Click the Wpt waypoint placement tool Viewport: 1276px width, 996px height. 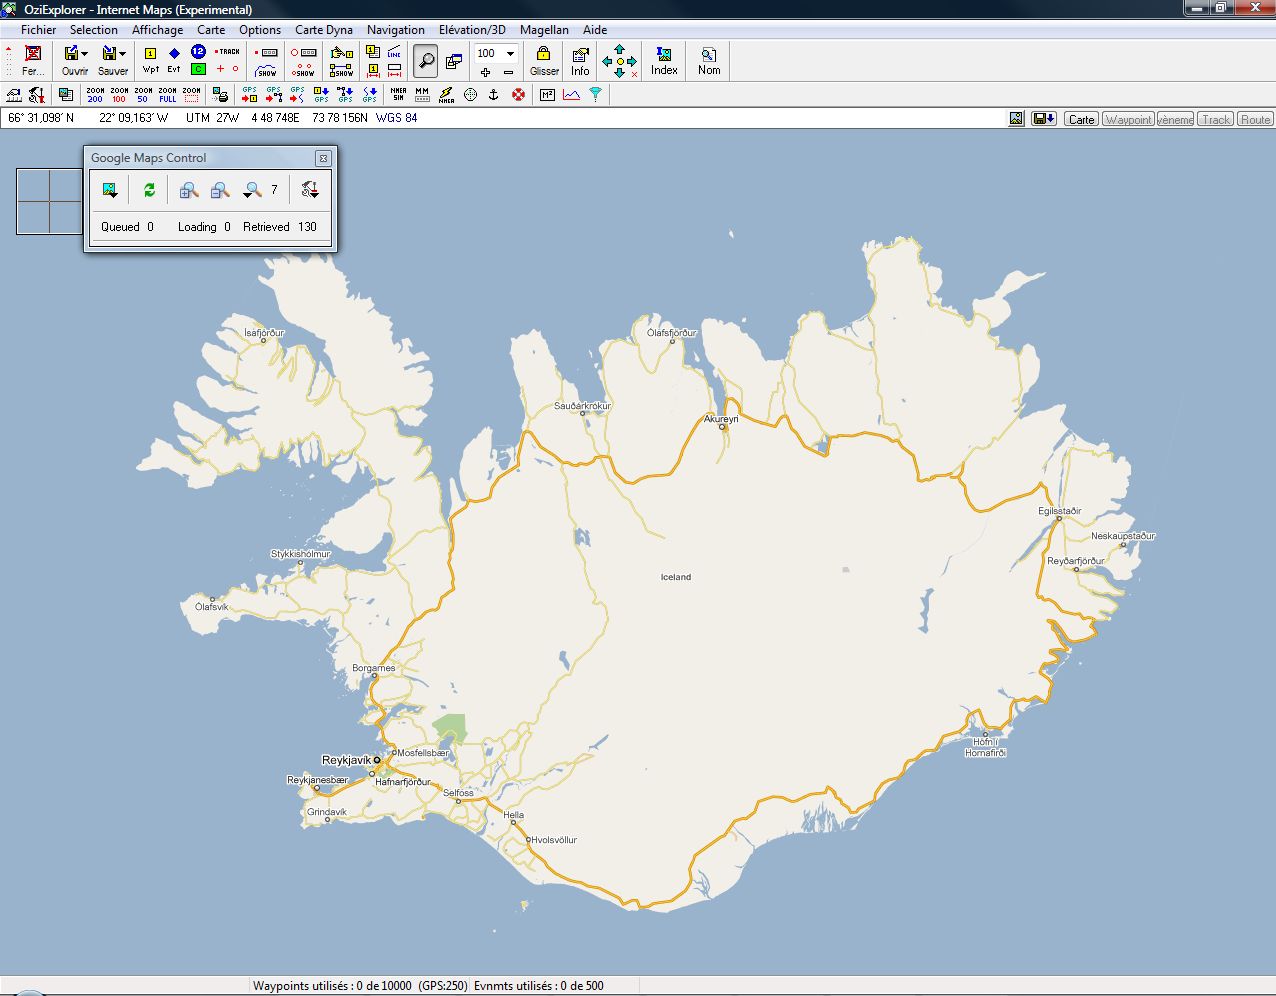tap(150, 60)
